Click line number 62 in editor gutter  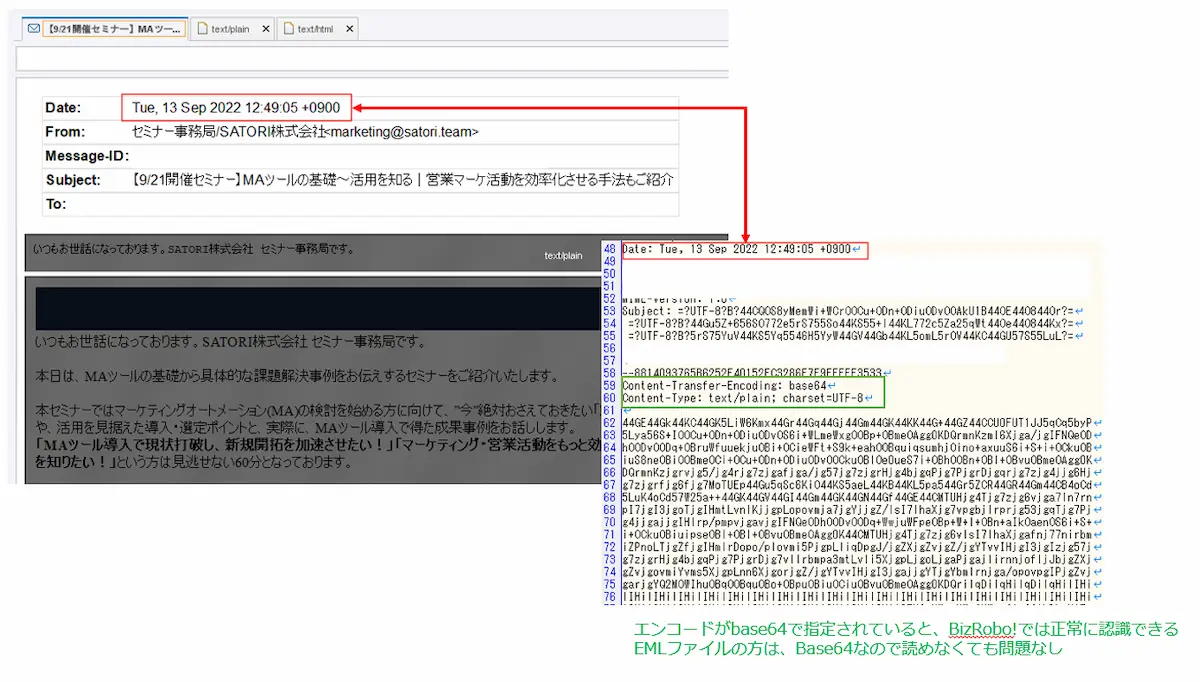coord(609,423)
